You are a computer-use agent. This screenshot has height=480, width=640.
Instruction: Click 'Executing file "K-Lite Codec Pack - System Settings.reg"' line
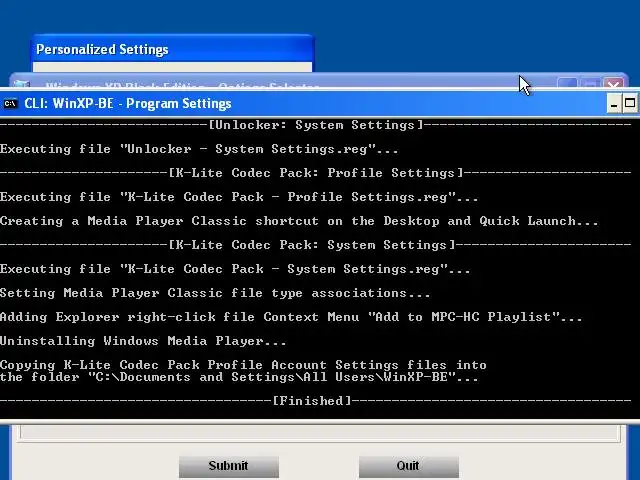point(235,269)
